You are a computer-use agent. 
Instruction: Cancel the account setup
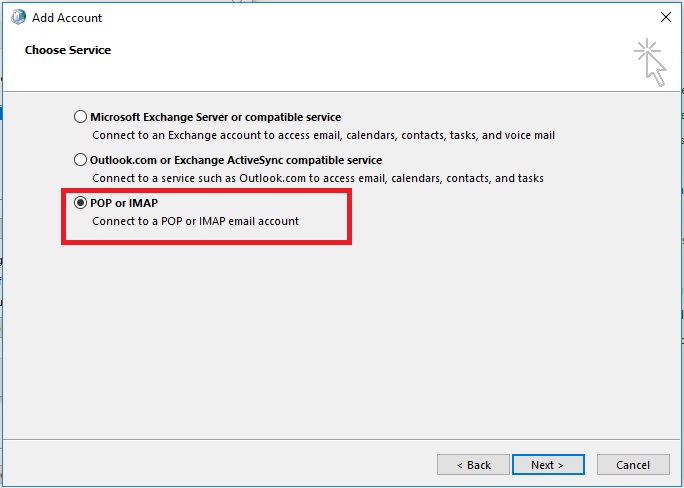(x=633, y=465)
